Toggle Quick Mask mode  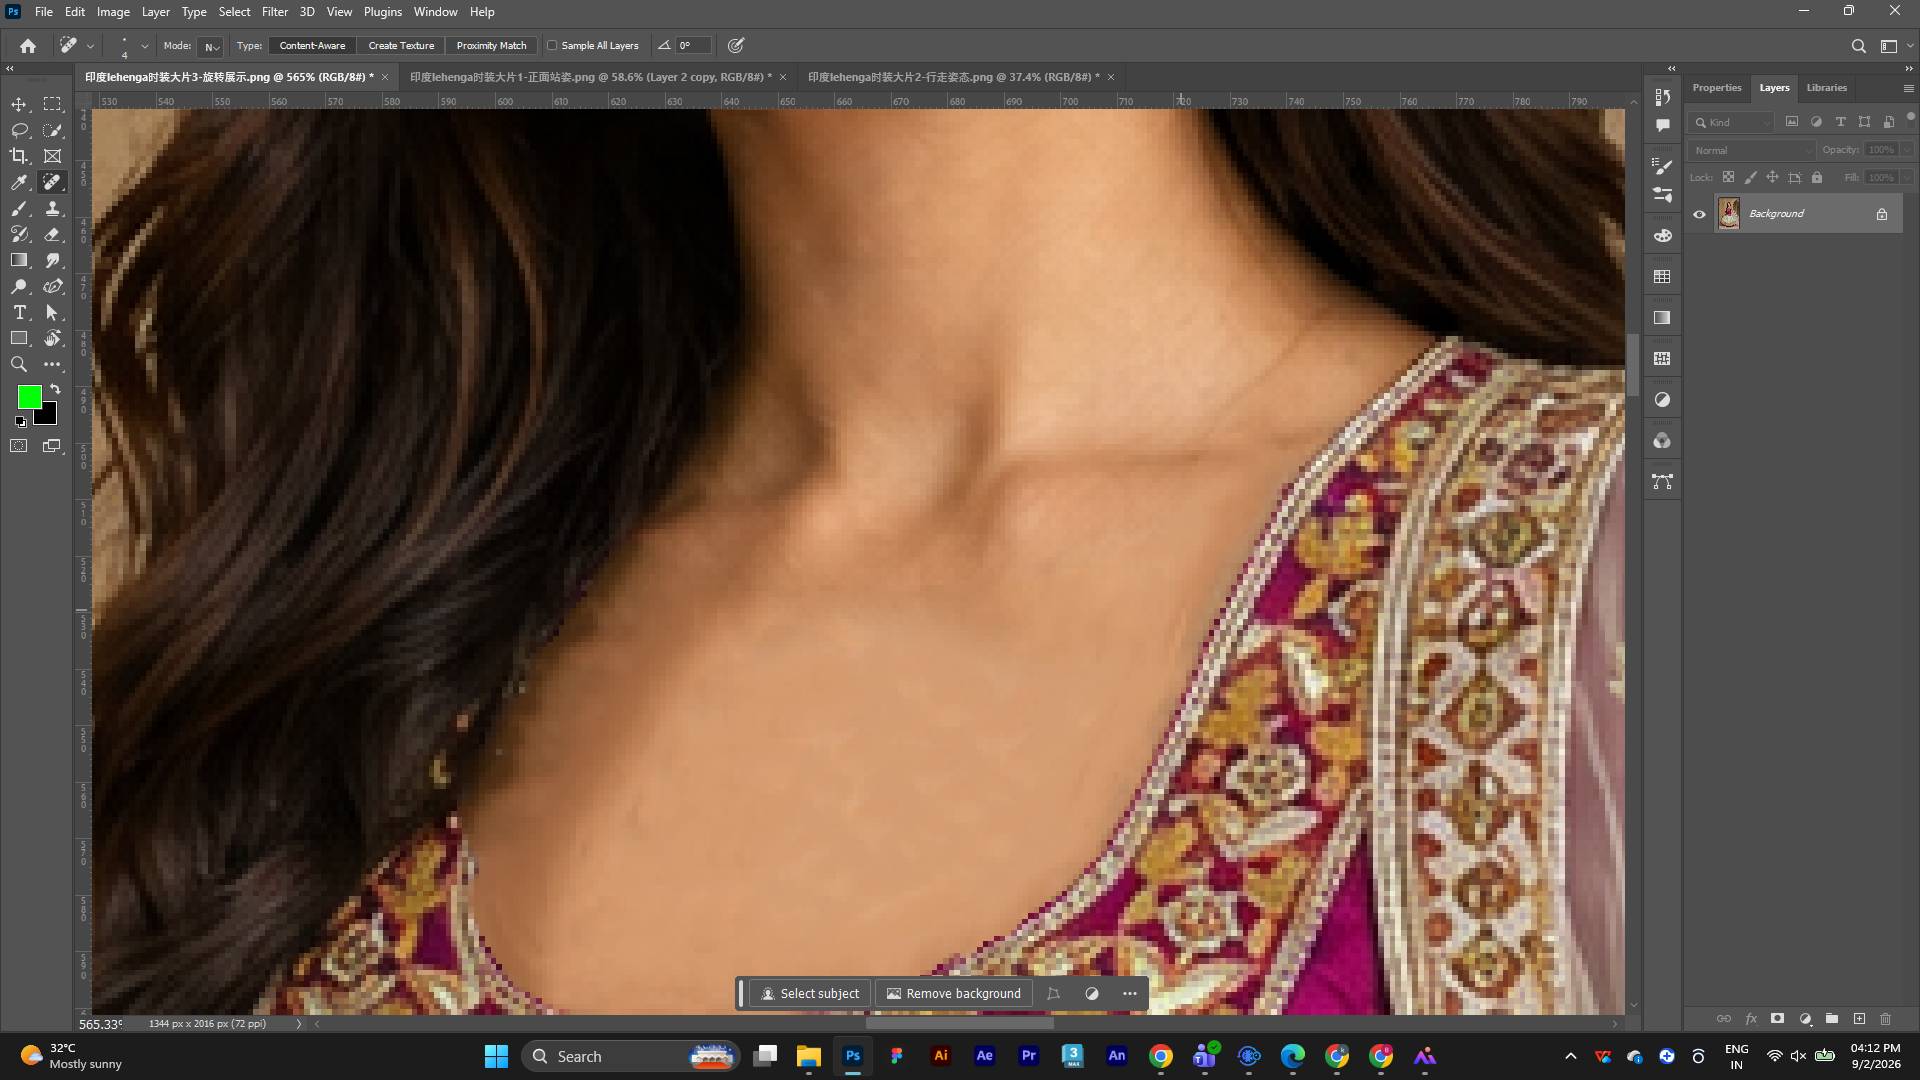click(19, 446)
